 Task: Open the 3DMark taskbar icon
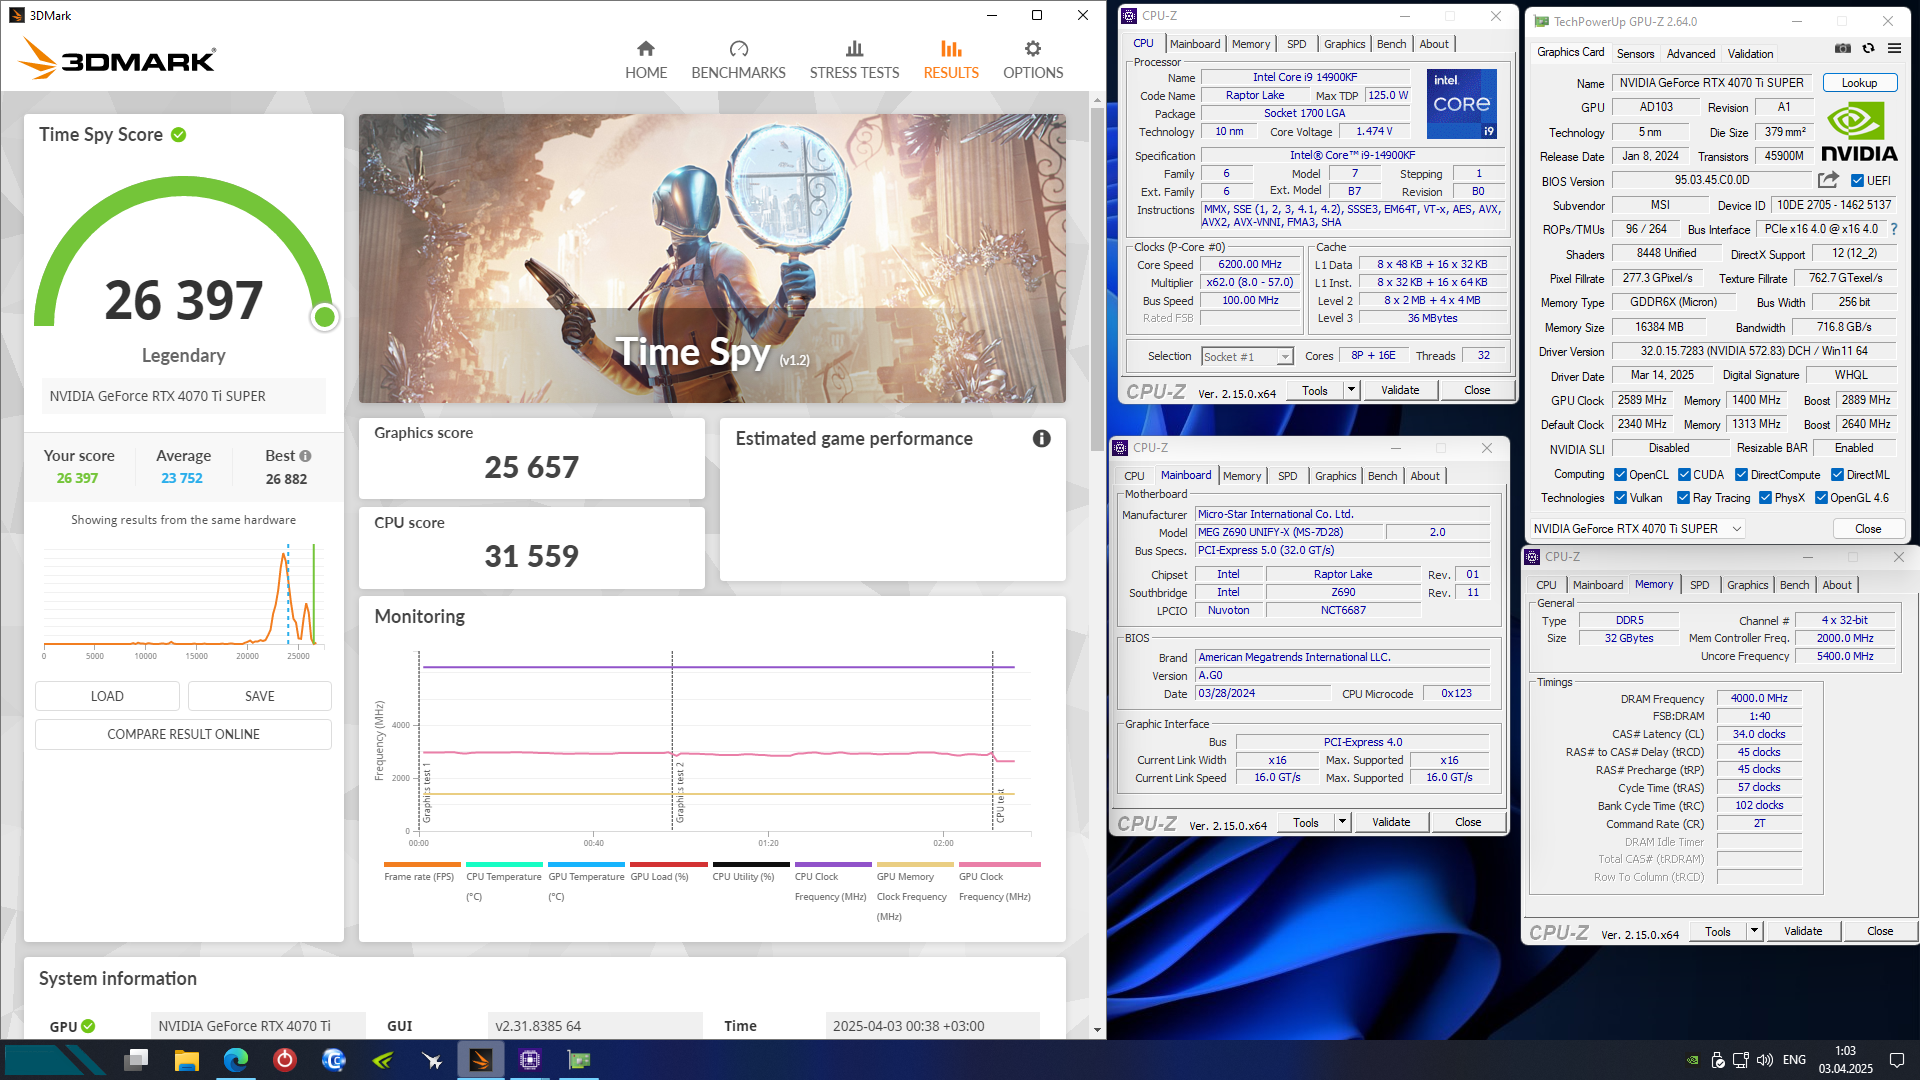pyautogui.click(x=481, y=1060)
